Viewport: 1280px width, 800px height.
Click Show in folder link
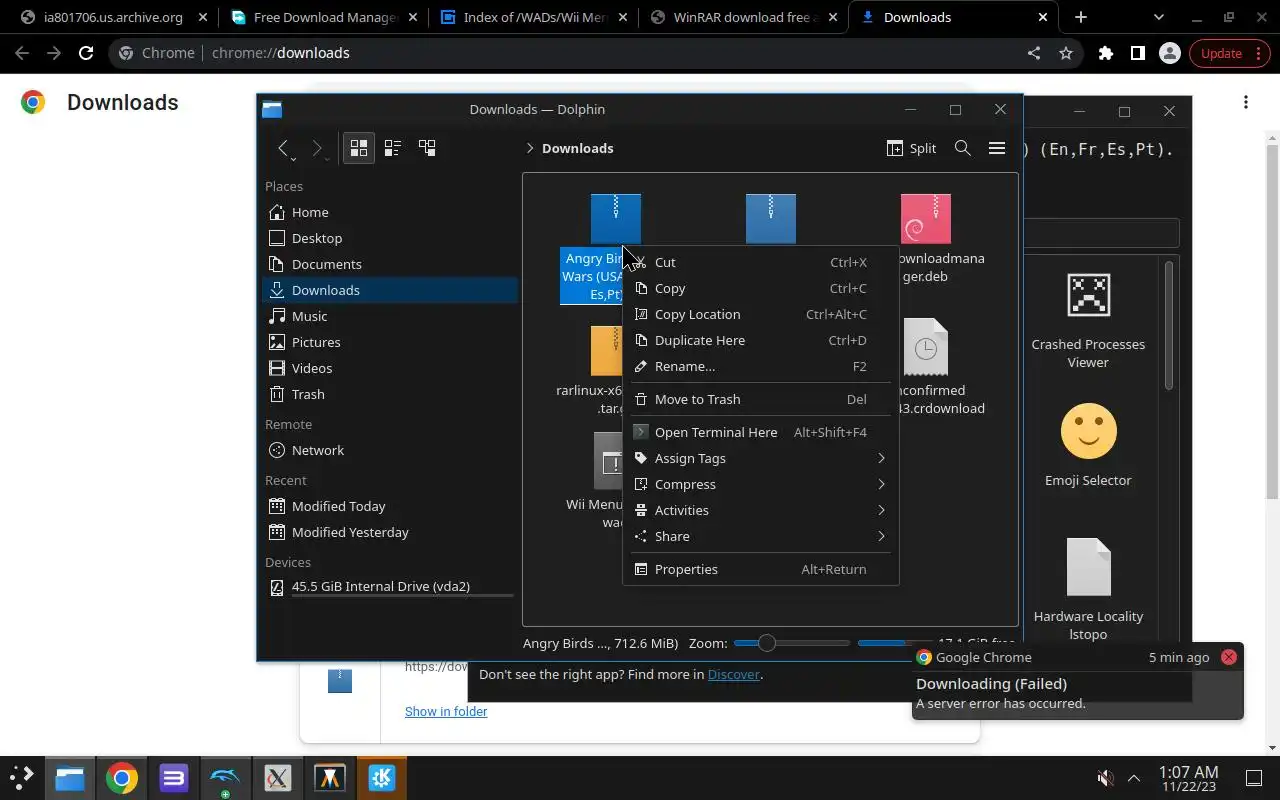tap(446, 711)
